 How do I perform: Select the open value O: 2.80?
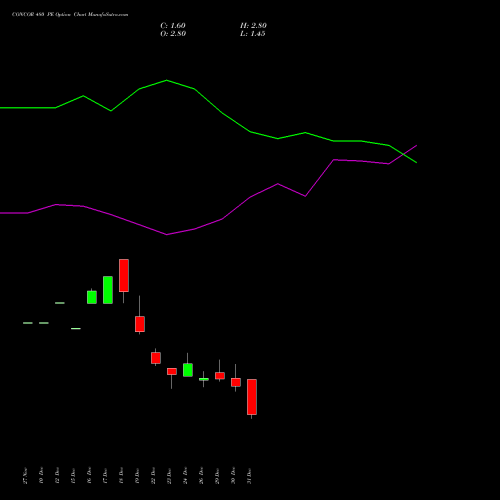[173, 34]
